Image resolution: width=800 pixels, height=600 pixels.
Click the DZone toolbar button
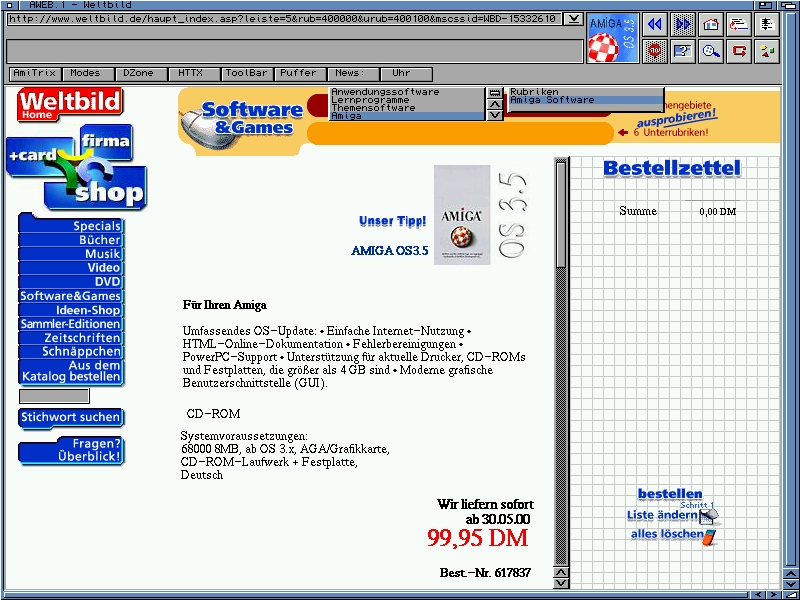[141, 73]
